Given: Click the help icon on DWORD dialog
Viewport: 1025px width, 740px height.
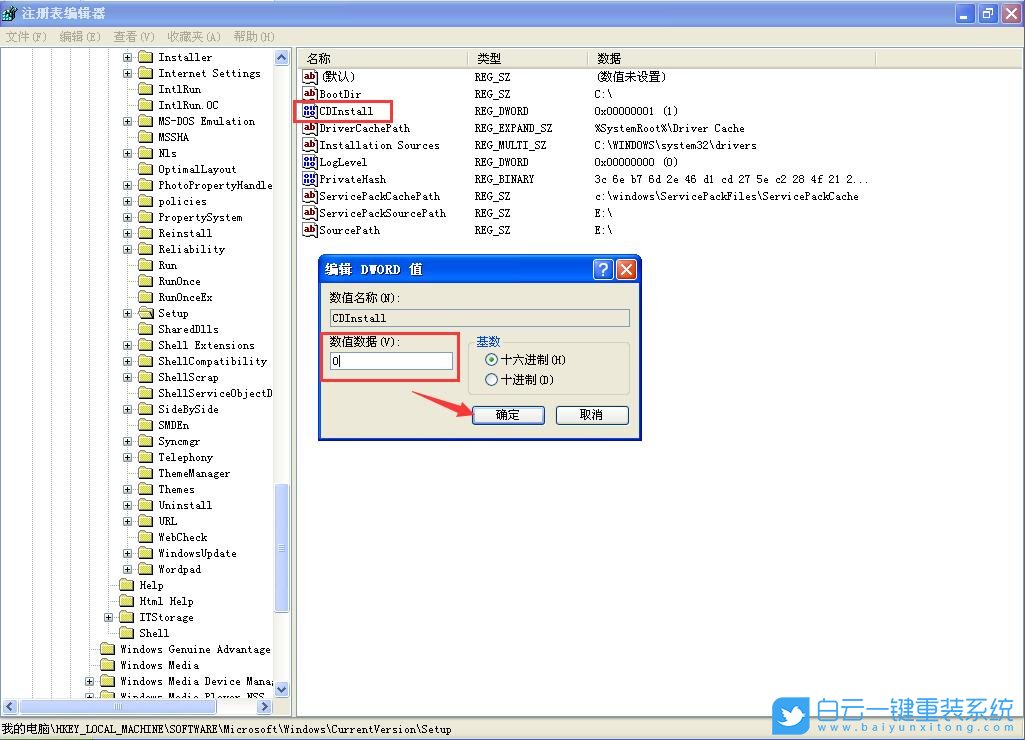Looking at the screenshot, I should 603,269.
